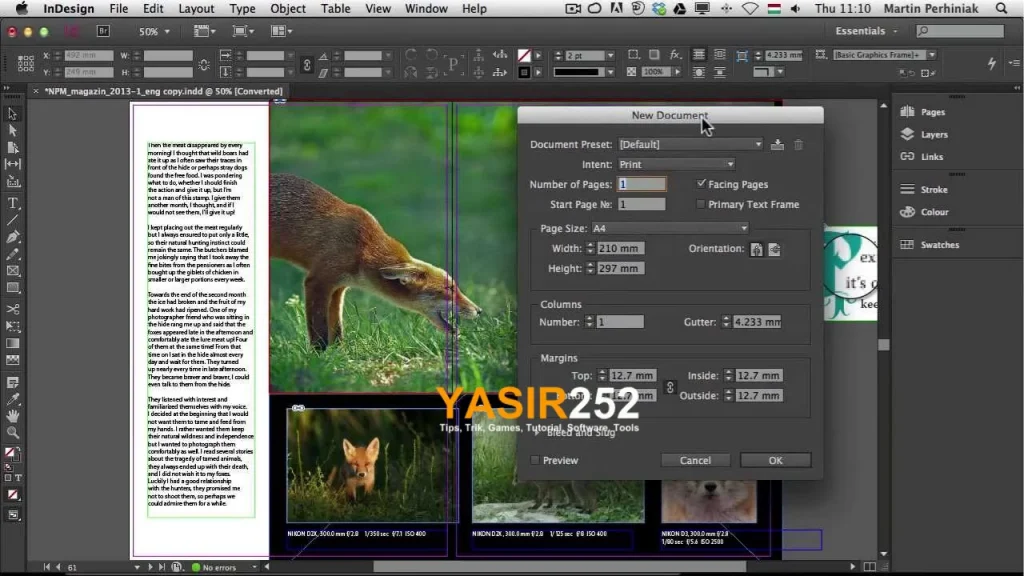Click the fill colour swatch in Control panel

(x=524, y=56)
